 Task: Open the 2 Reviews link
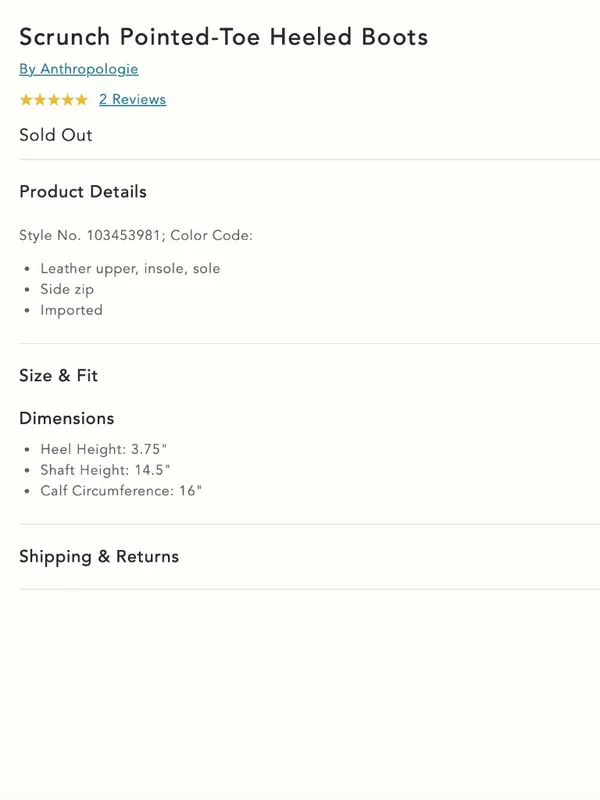point(133,99)
